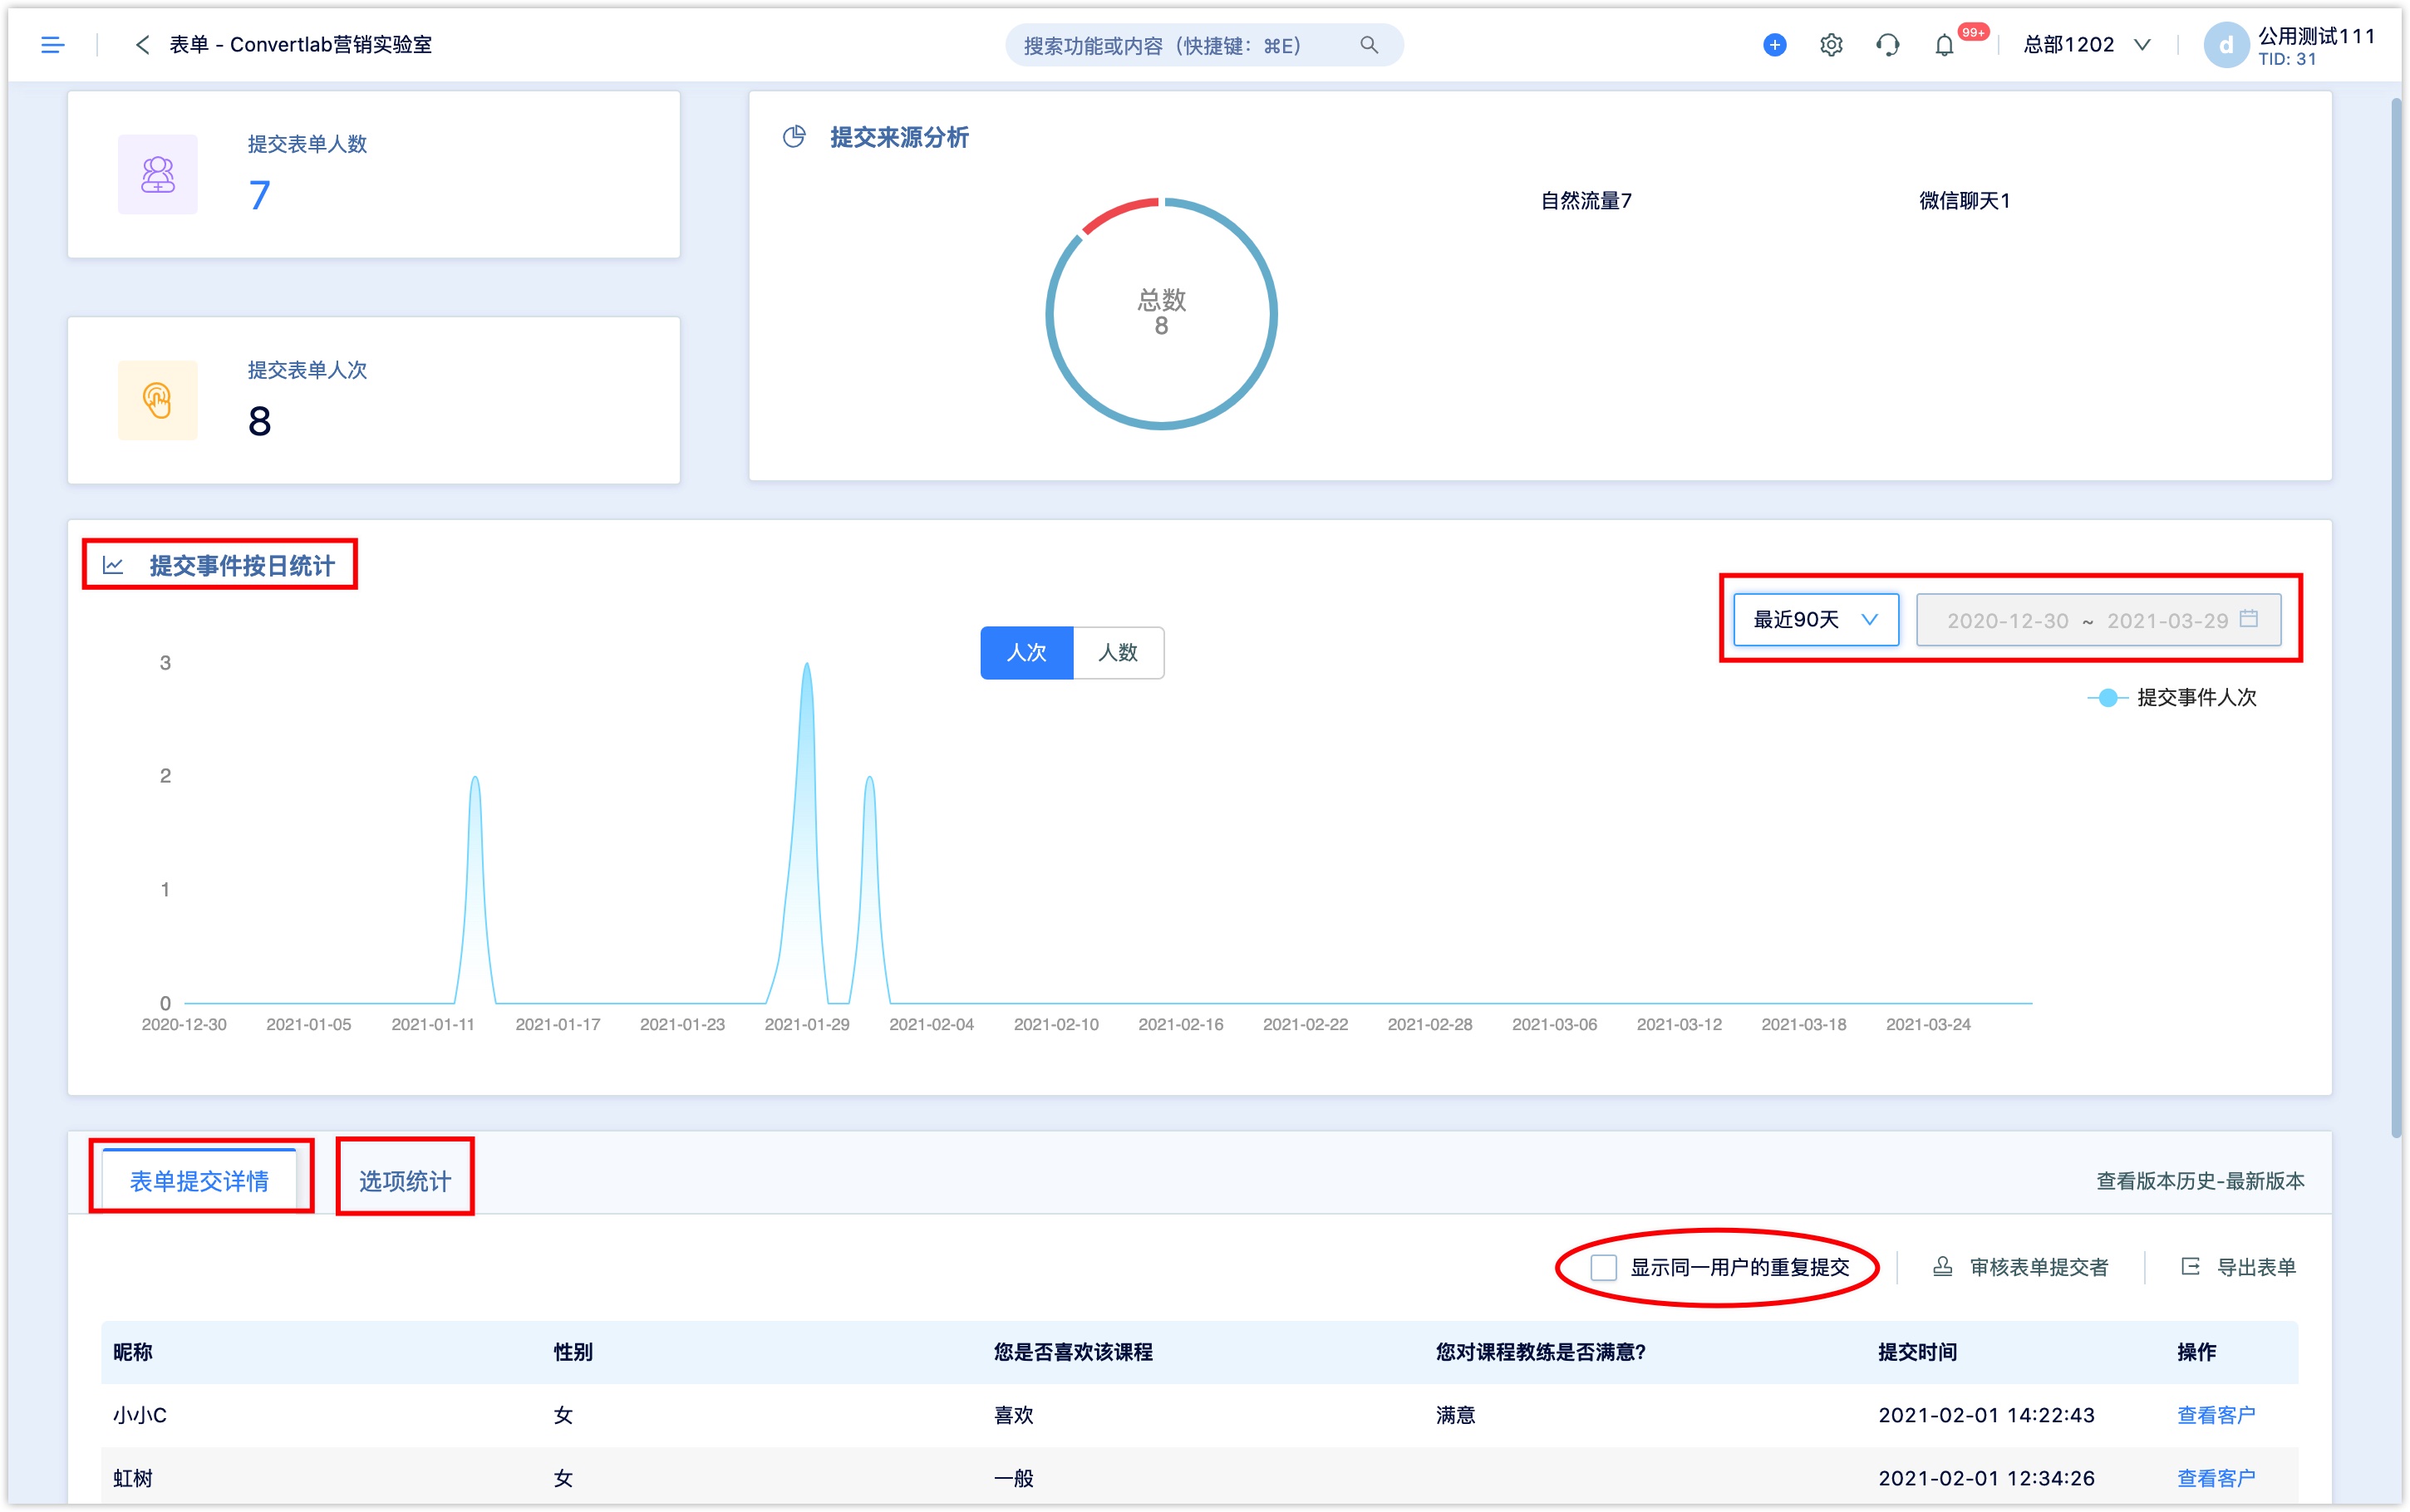The image size is (2410, 1512).
Task: Click 微信聊天1 legend label
Action: point(1964,201)
